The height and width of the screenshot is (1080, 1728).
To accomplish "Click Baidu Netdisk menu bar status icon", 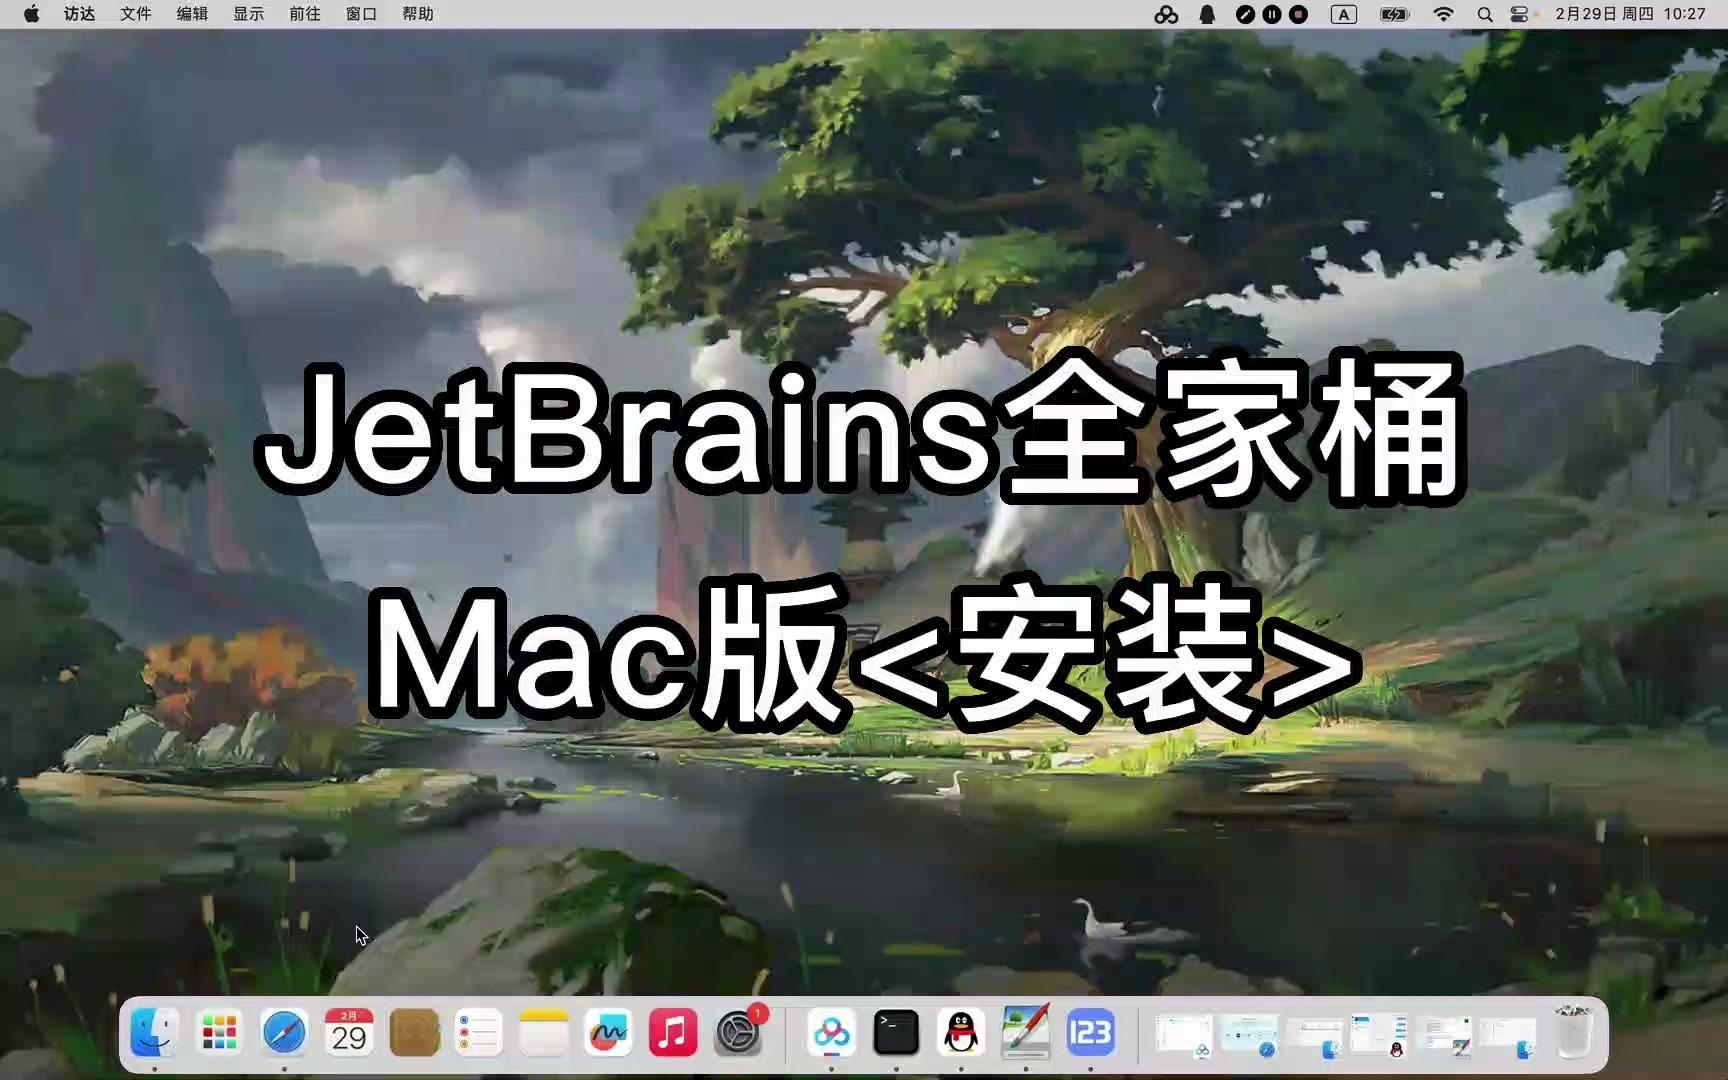I will (1166, 14).
